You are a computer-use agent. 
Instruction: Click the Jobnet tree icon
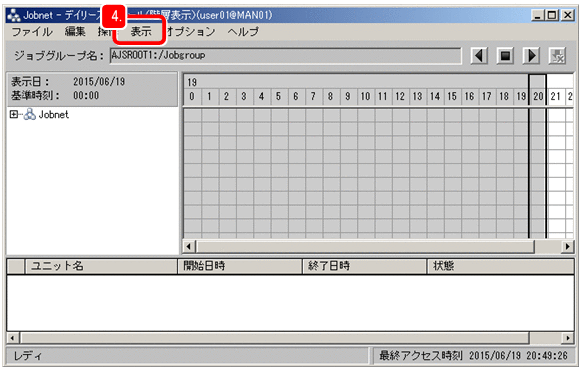[30, 114]
